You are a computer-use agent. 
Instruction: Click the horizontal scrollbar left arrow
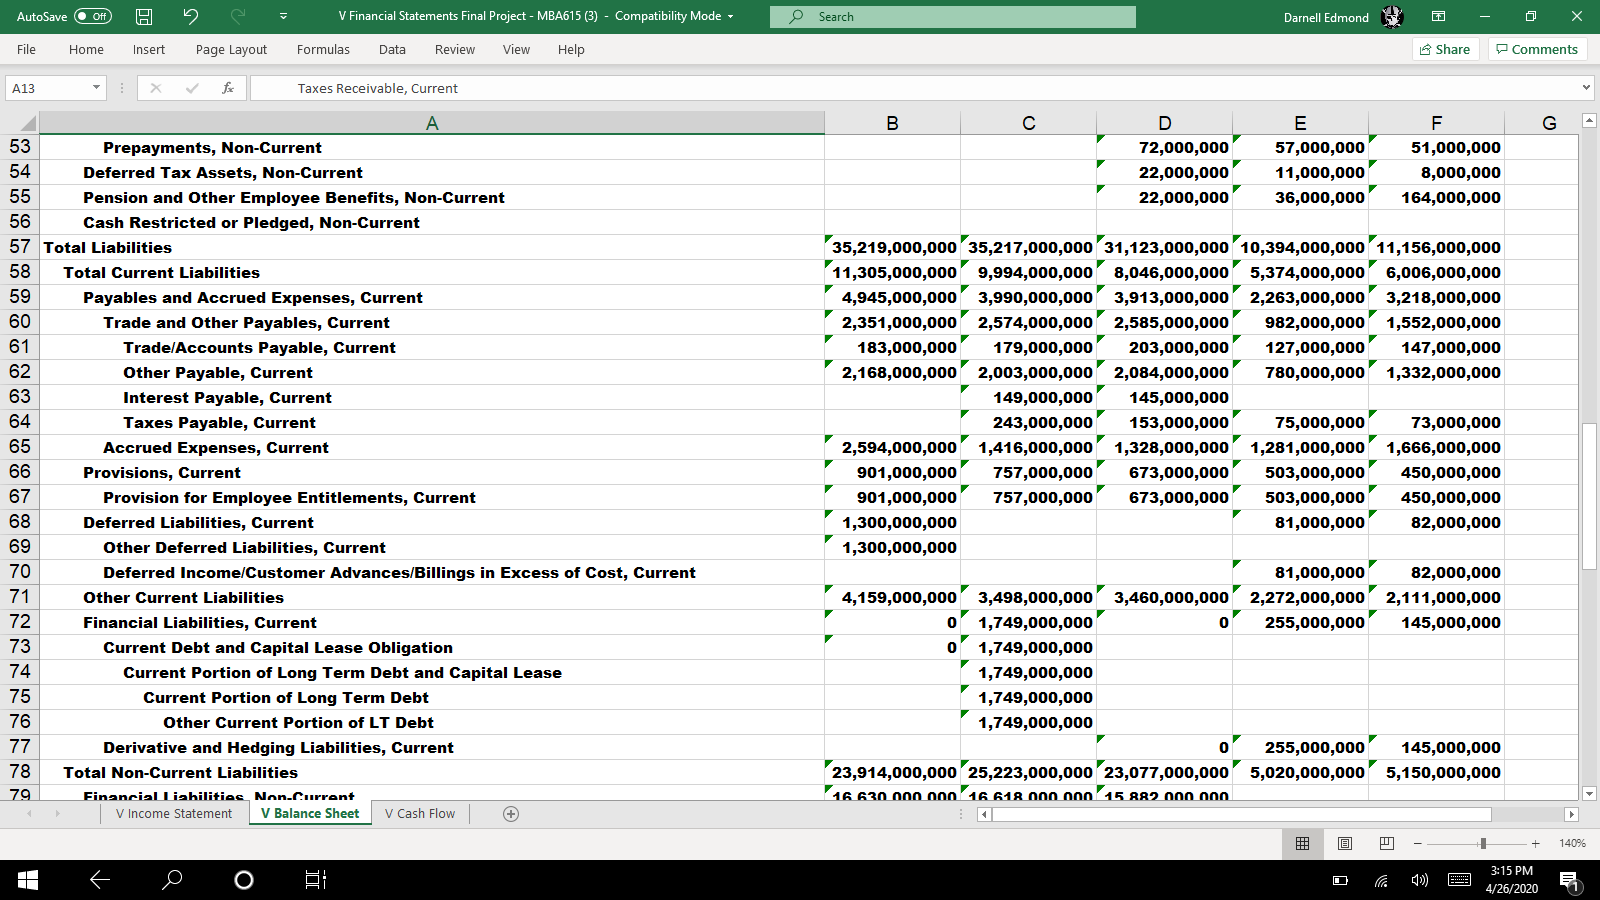coord(984,814)
